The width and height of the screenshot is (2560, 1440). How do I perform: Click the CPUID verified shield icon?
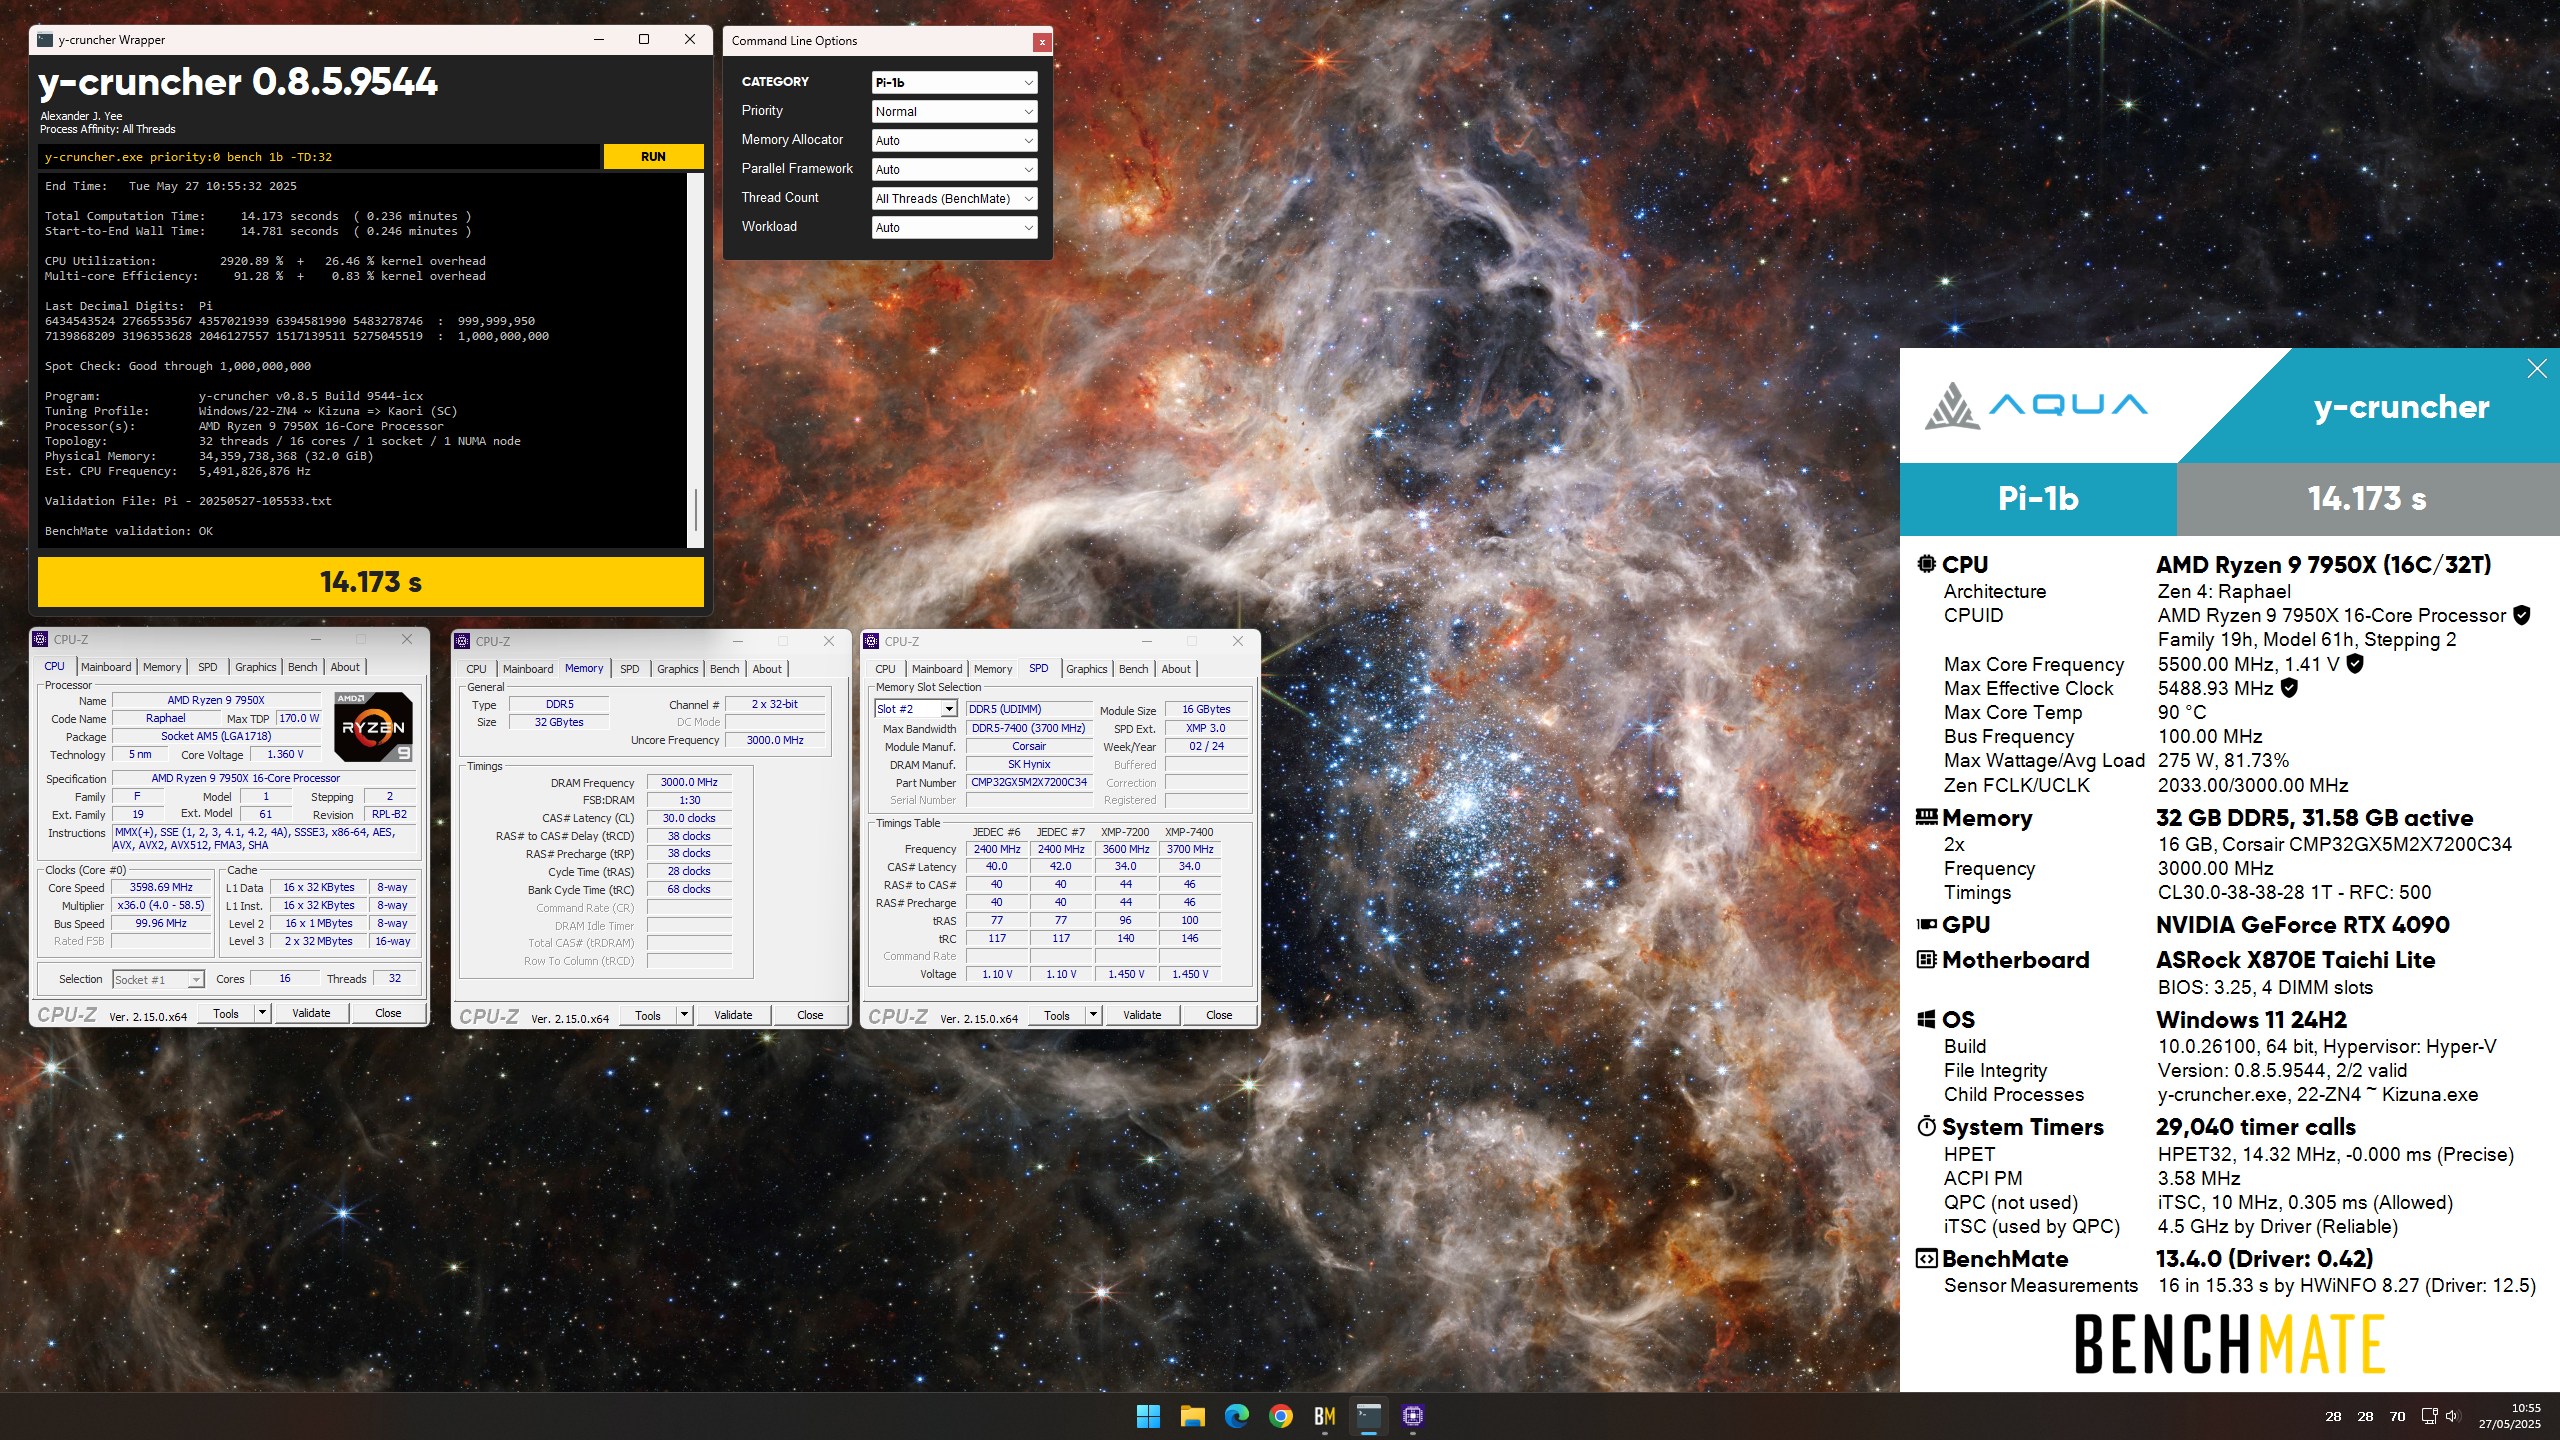(x=2521, y=615)
